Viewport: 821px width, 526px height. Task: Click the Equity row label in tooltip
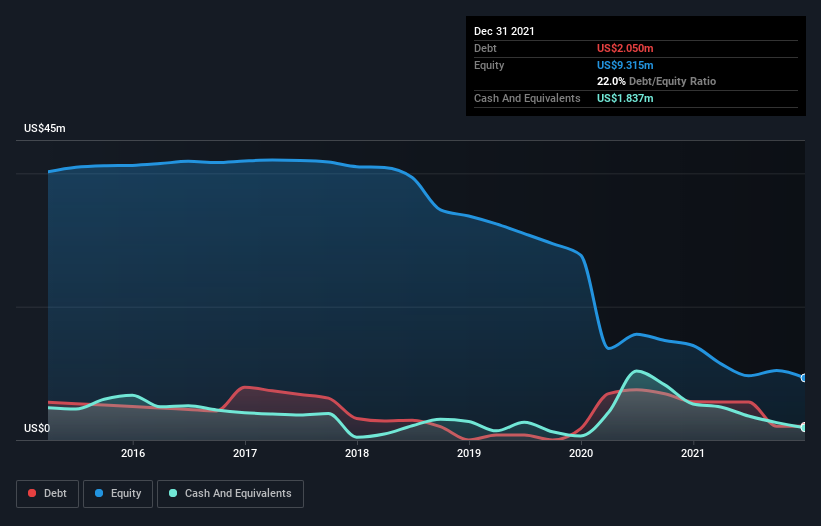(x=489, y=65)
